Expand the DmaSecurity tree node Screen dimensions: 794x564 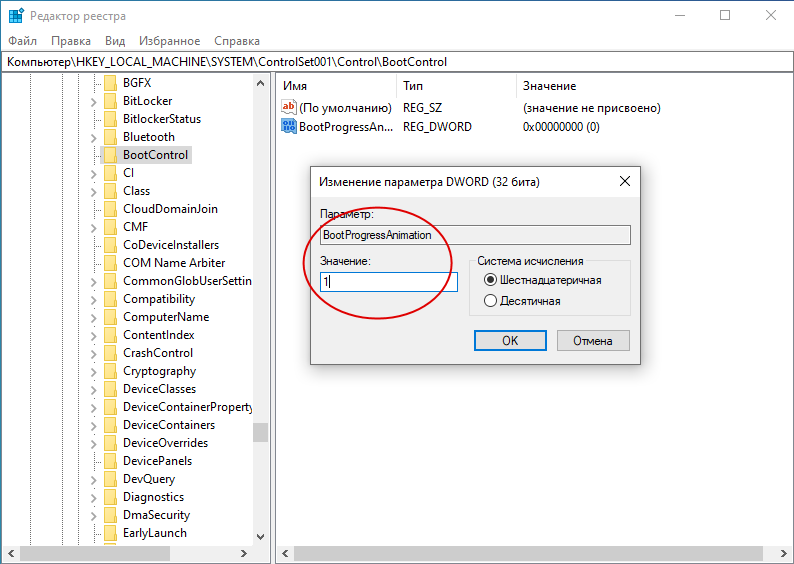pyautogui.click(x=93, y=516)
